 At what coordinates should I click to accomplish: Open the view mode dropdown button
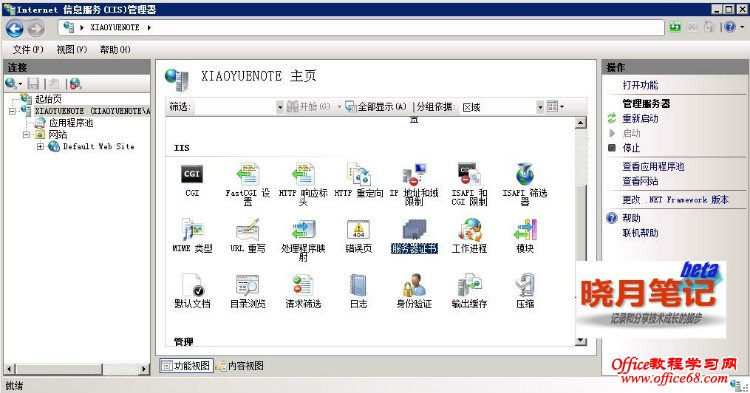[x=555, y=106]
